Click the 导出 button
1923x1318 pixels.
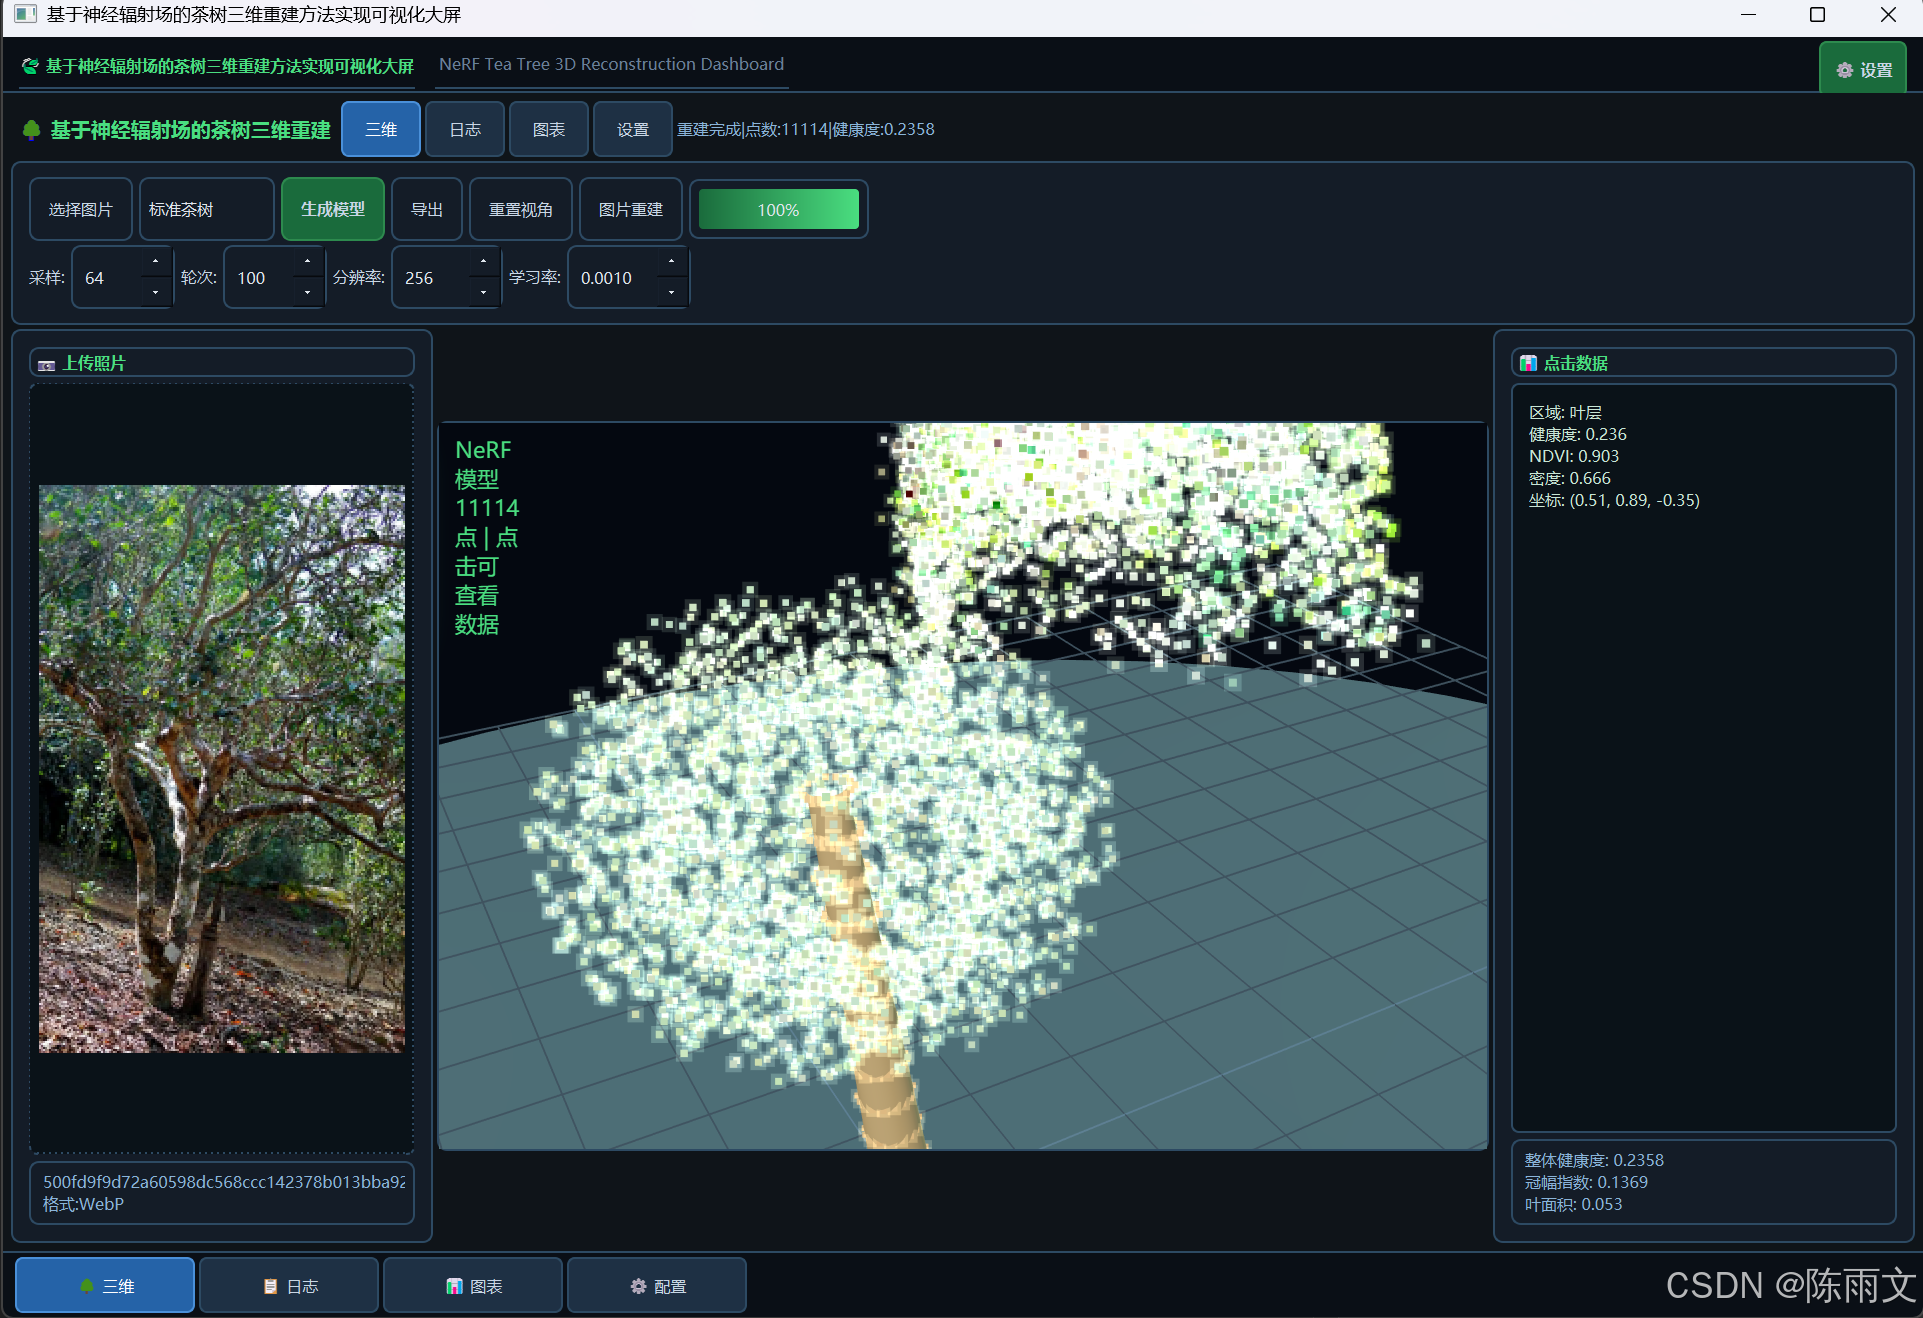tap(427, 209)
